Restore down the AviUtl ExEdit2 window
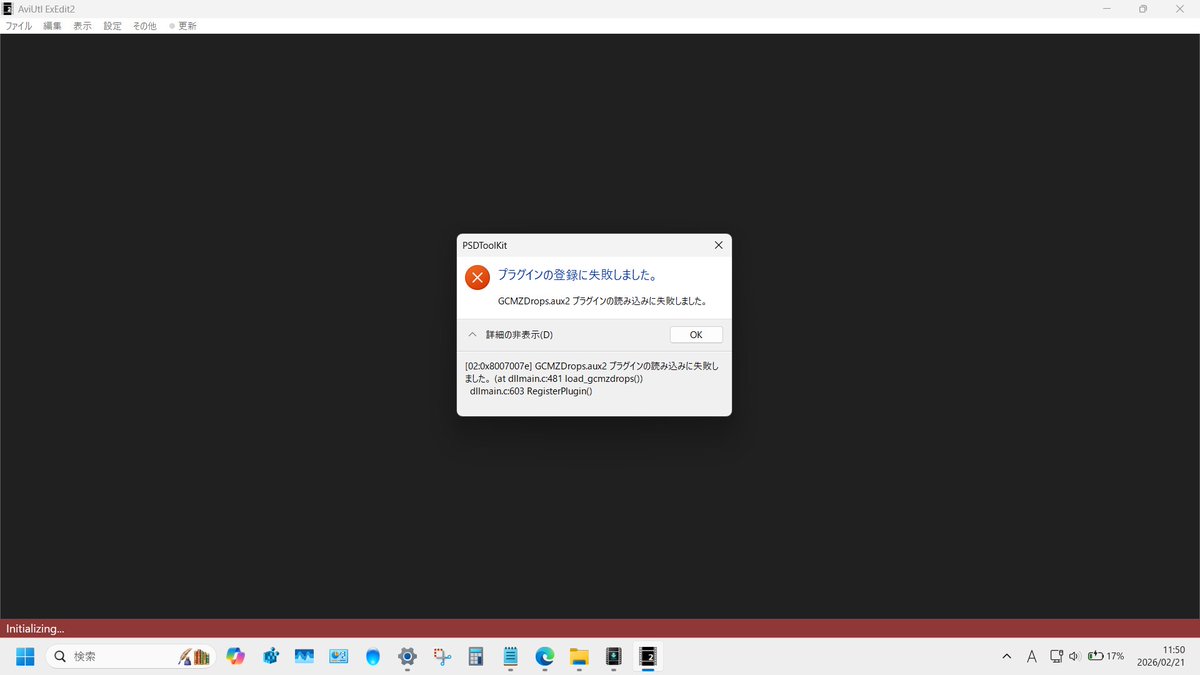 [x=1142, y=8]
